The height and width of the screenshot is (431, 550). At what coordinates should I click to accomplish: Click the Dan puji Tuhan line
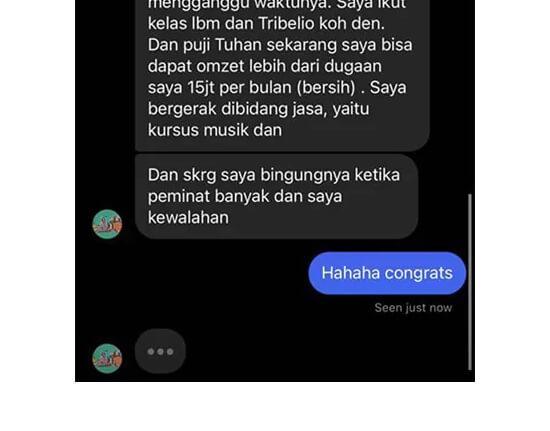coord(280,45)
